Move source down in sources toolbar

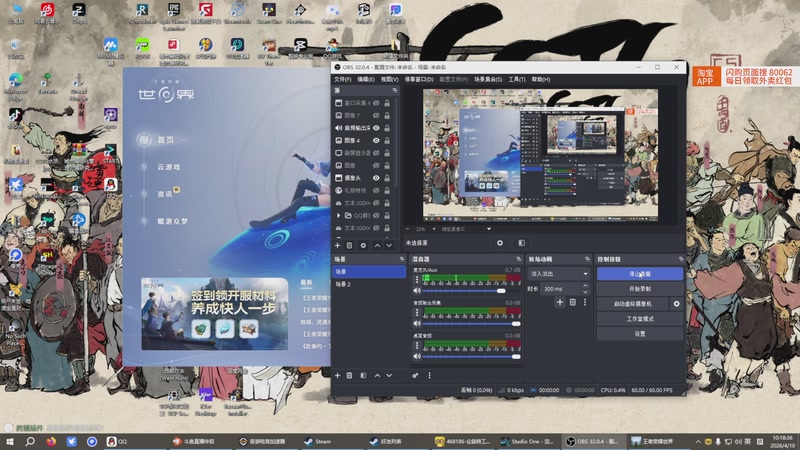click(x=389, y=245)
